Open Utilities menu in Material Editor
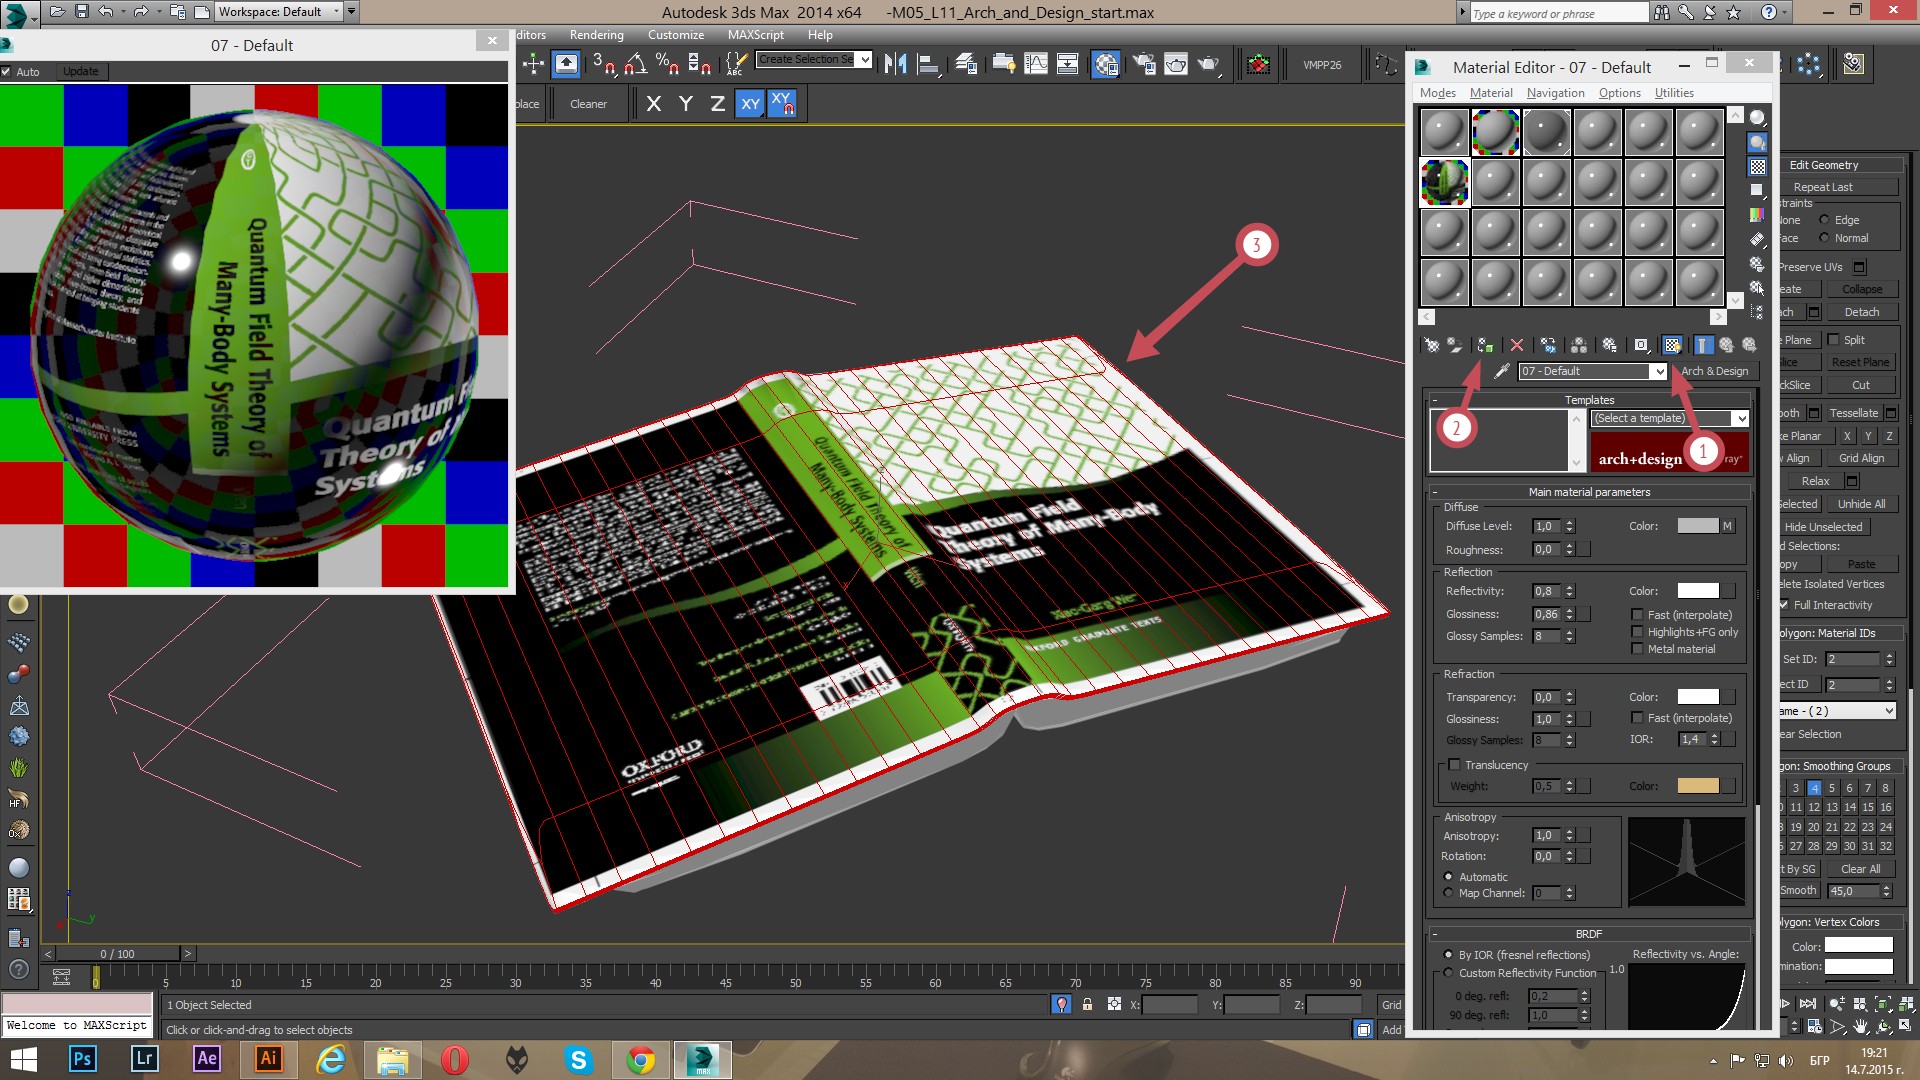Image resolution: width=1920 pixels, height=1080 pixels. 1674,93
